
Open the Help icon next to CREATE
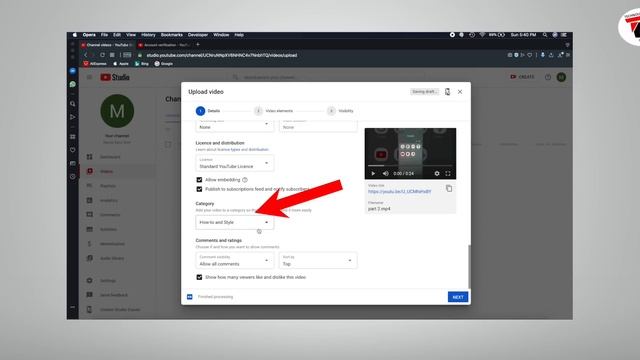[548, 77]
